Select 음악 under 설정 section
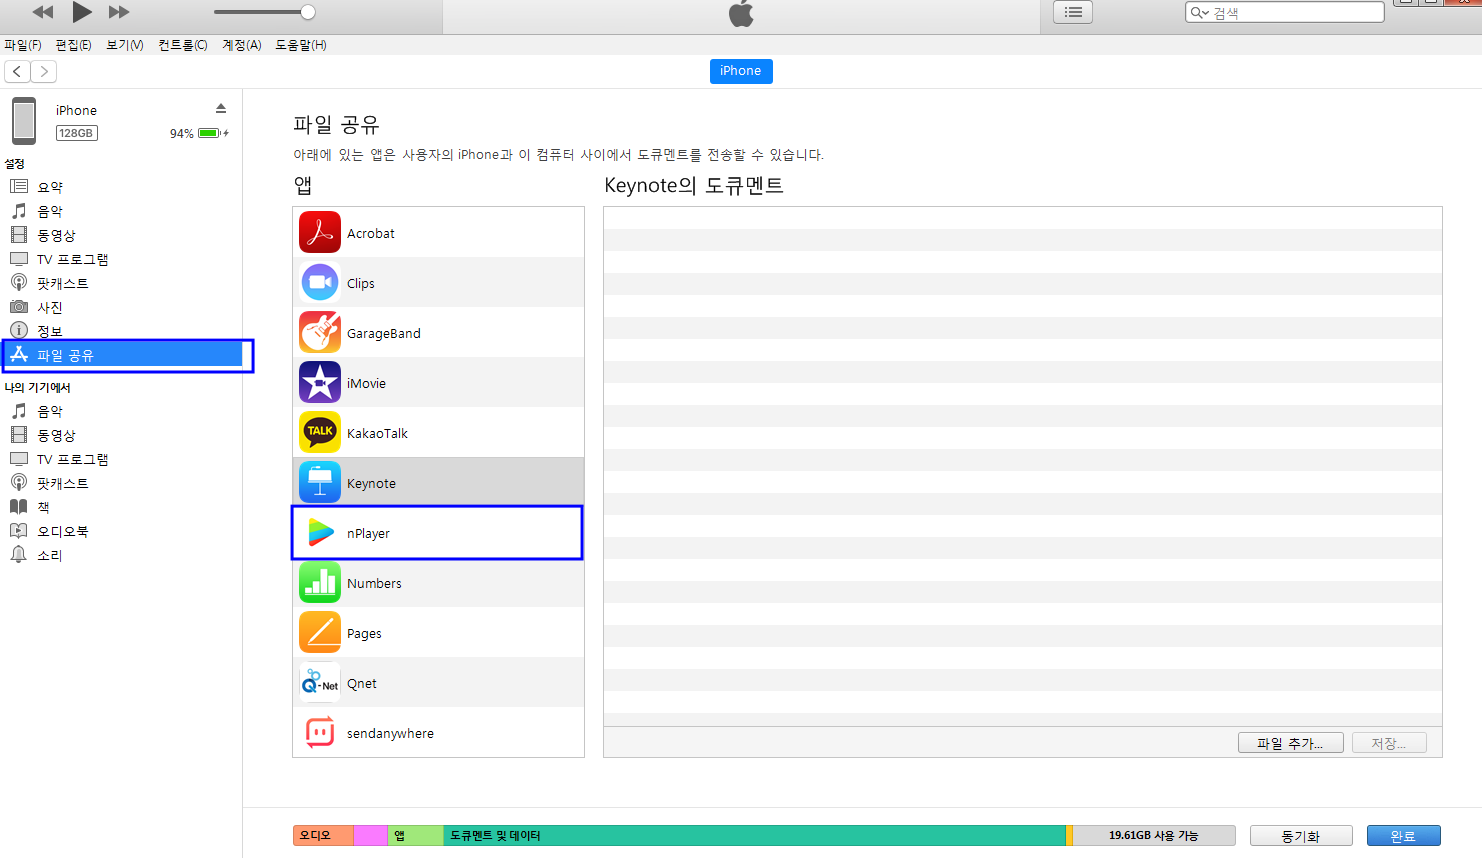Viewport: 1482px width, 858px height. point(121,211)
